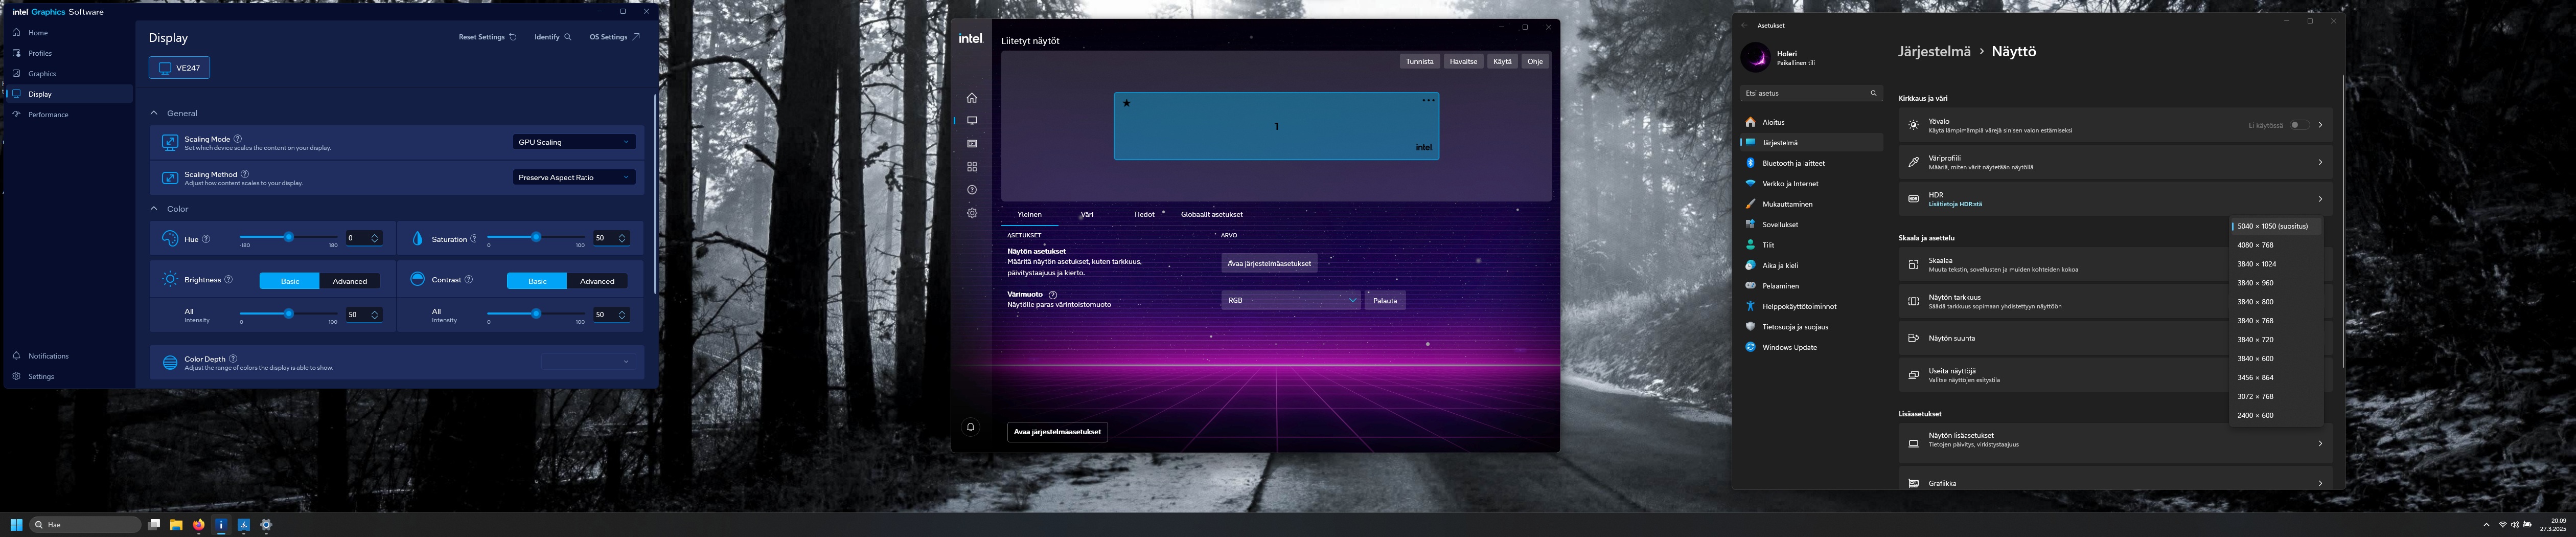This screenshot has height=537, width=2576.
Task: Open the GPU Scaling dropdown
Action: point(573,142)
